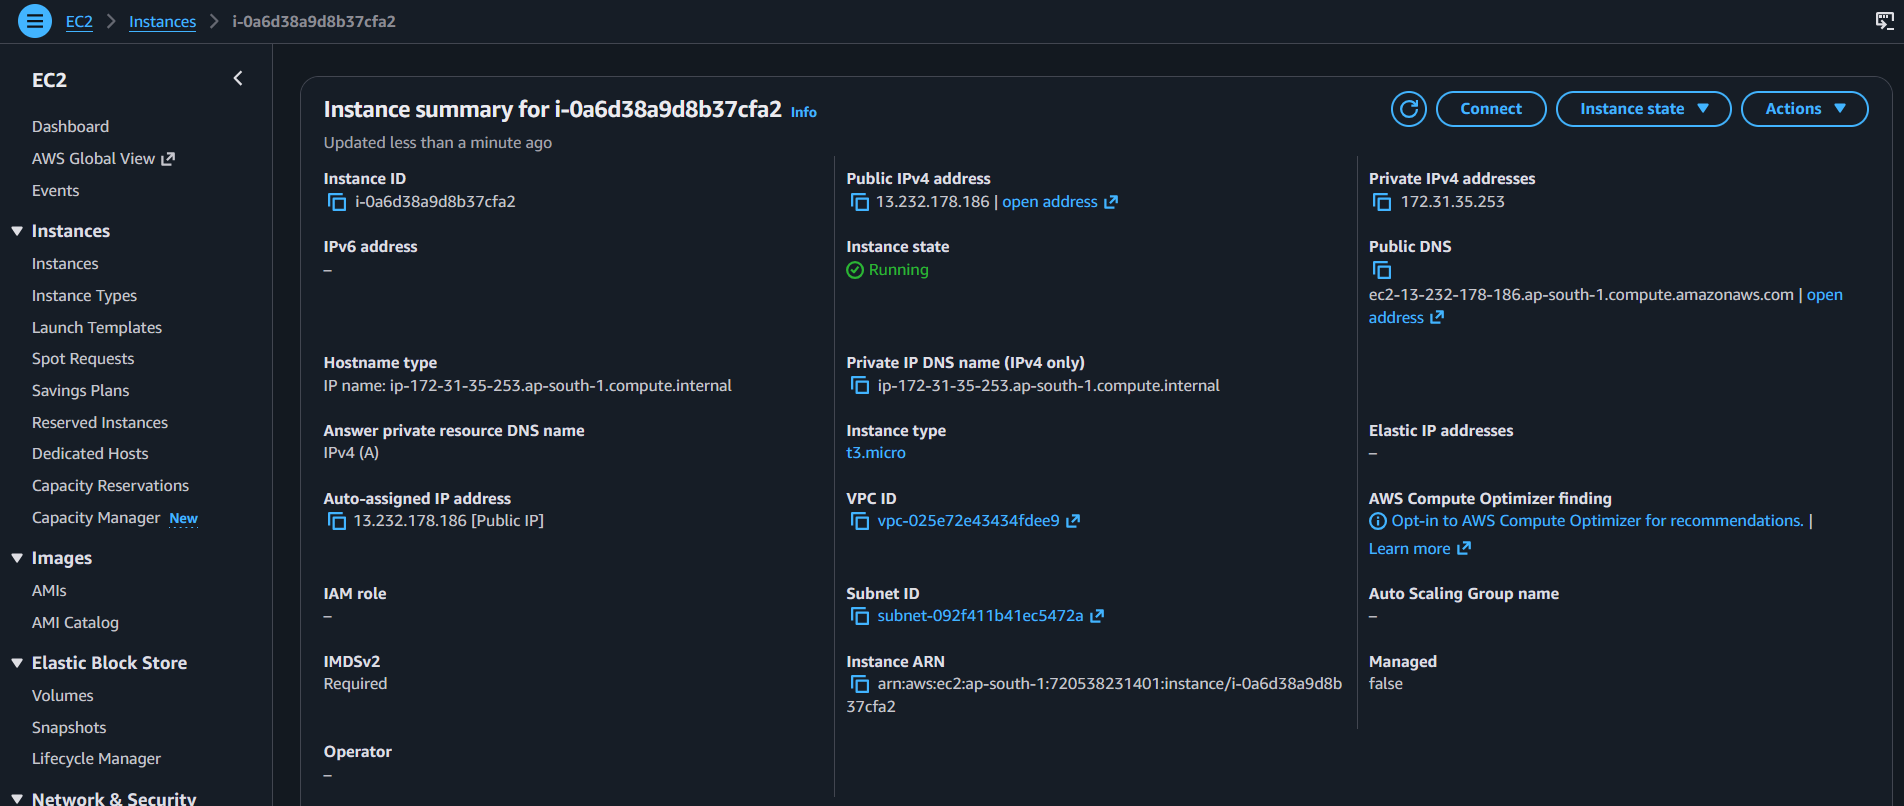The width and height of the screenshot is (1904, 806).
Task: Copy the Instance ID to clipboard
Action: coord(337,202)
